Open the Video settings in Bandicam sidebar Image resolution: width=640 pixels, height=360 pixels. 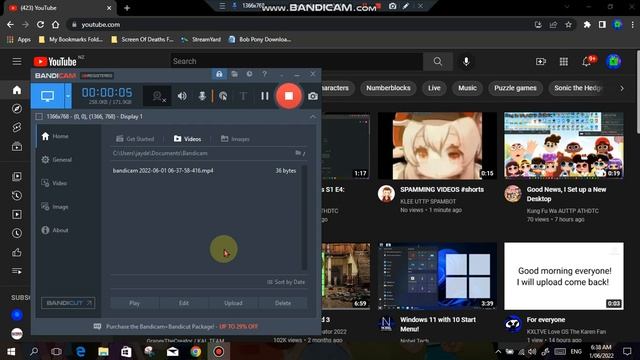pos(54,183)
